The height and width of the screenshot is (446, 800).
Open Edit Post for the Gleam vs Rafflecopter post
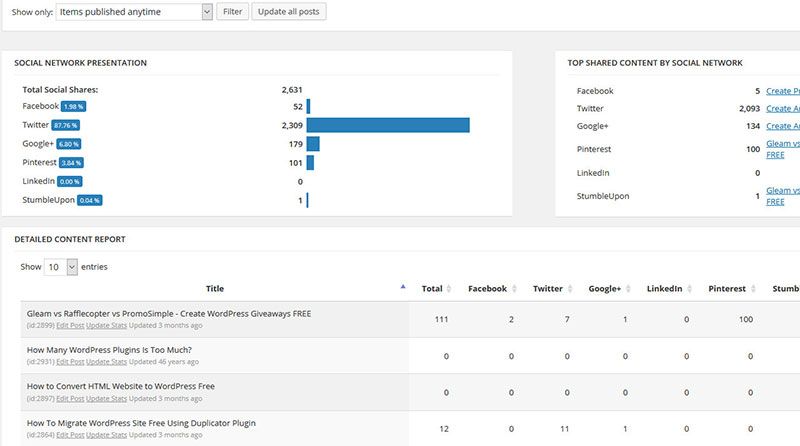[69, 325]
